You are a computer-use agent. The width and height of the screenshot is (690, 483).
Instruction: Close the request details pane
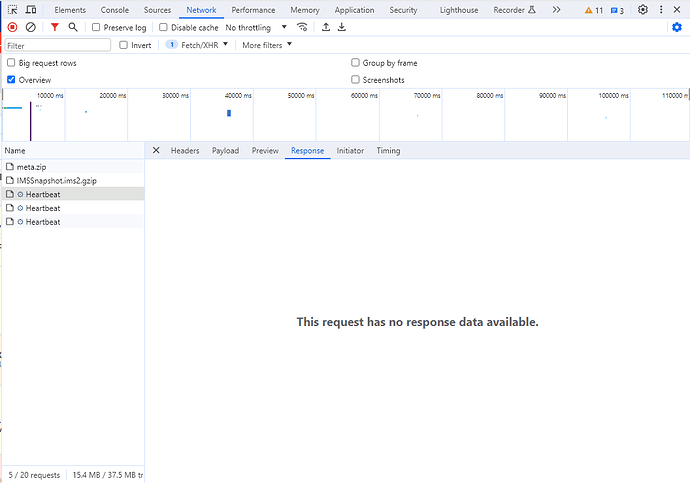[x=156, y=150]
